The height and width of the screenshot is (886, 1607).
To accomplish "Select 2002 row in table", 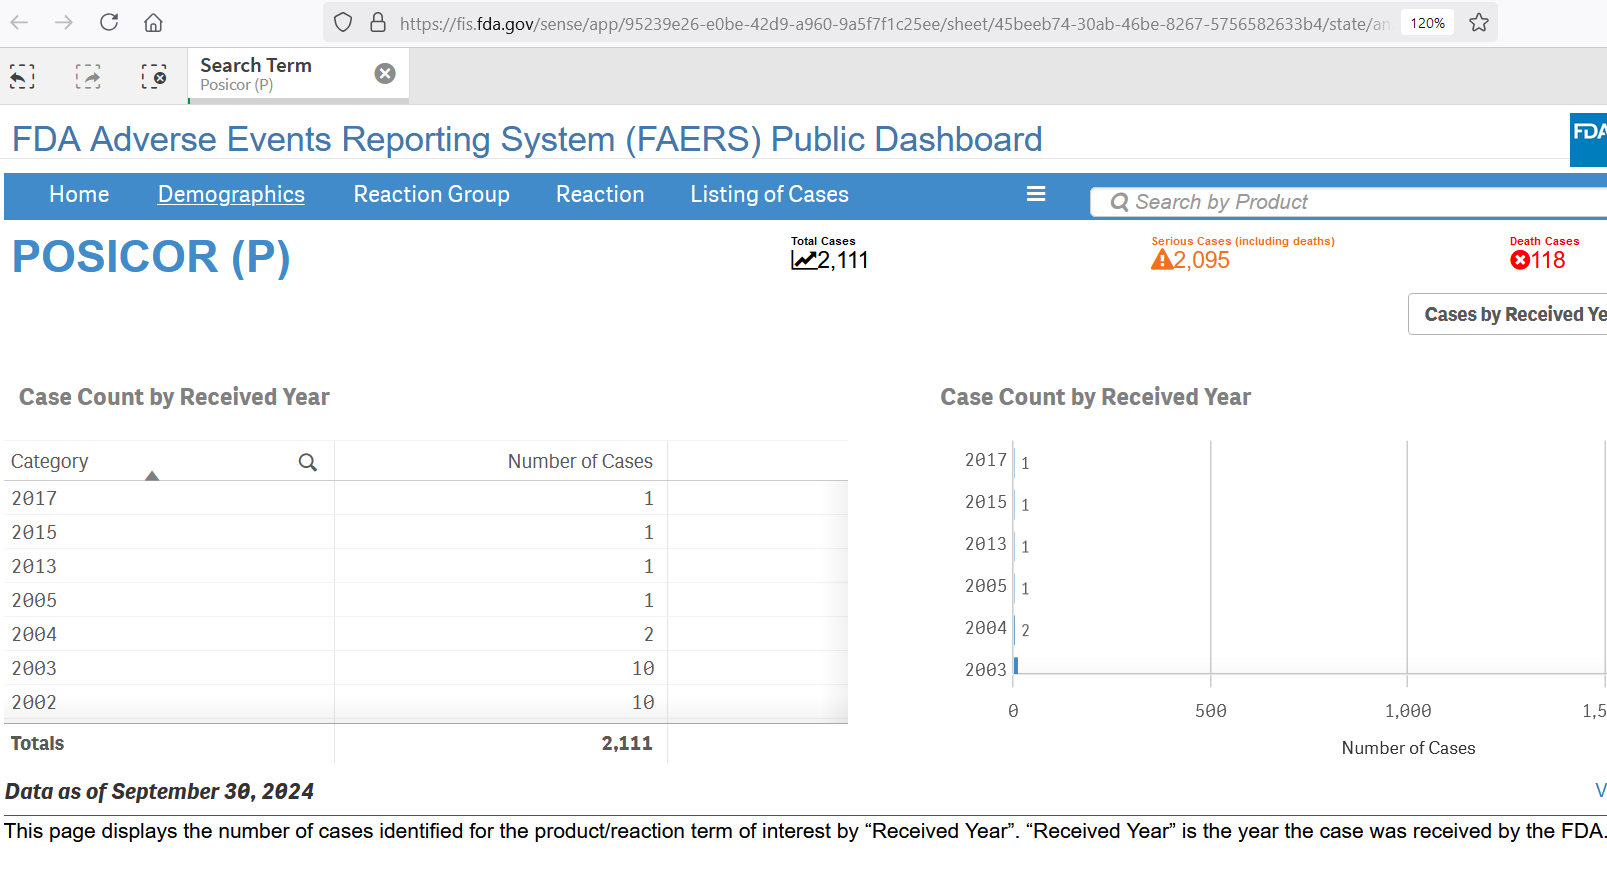I will pos(426,702).
